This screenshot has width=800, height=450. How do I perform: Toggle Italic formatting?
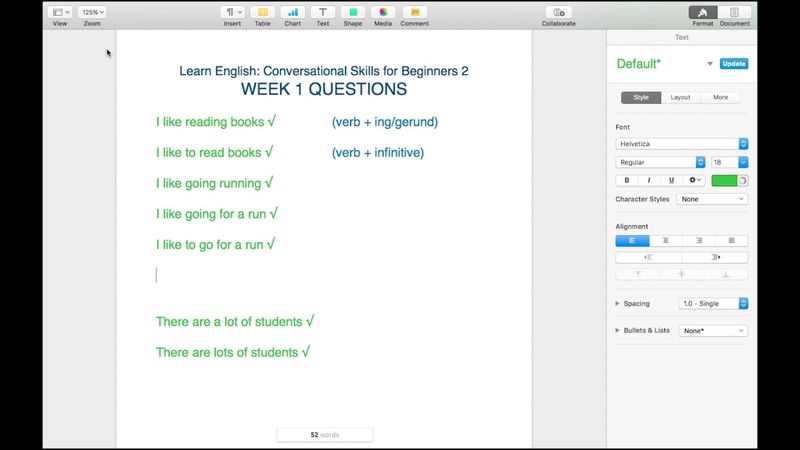pyautogui.click(x=648, y=180)
